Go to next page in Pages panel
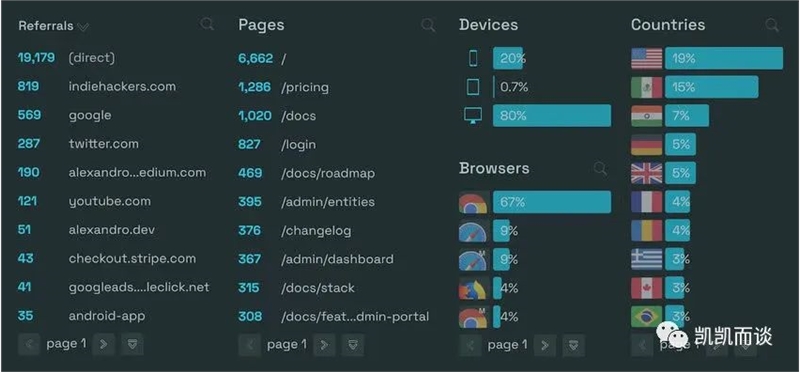Screen dimensions: 800x372 (324, 345)
